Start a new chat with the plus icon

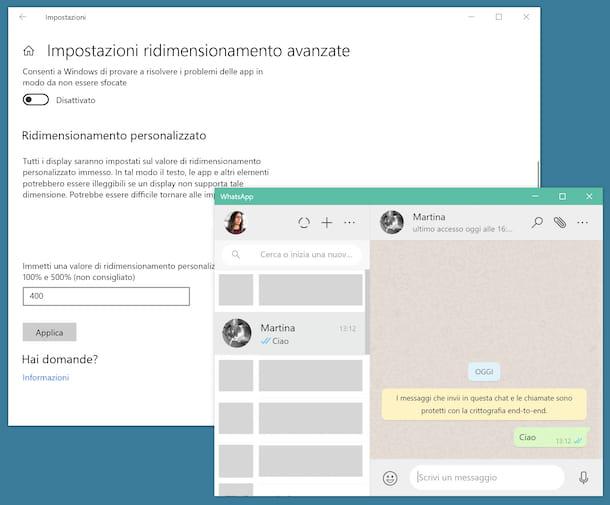point(327,223)
